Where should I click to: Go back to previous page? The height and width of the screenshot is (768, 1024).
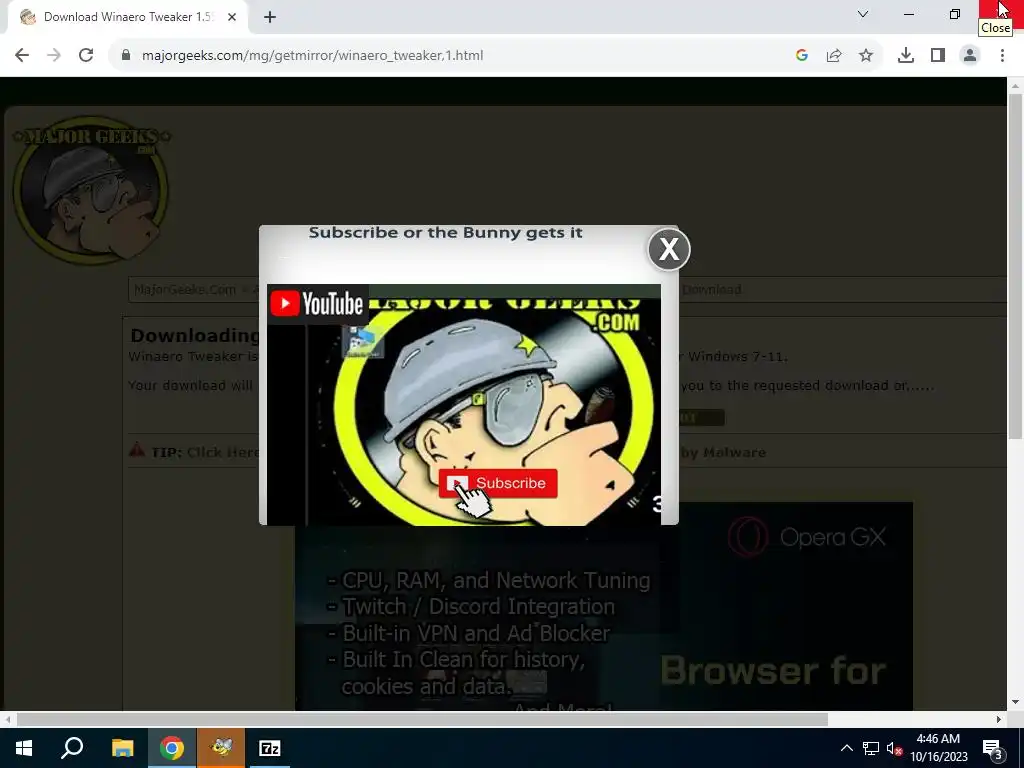coord(22,56)
